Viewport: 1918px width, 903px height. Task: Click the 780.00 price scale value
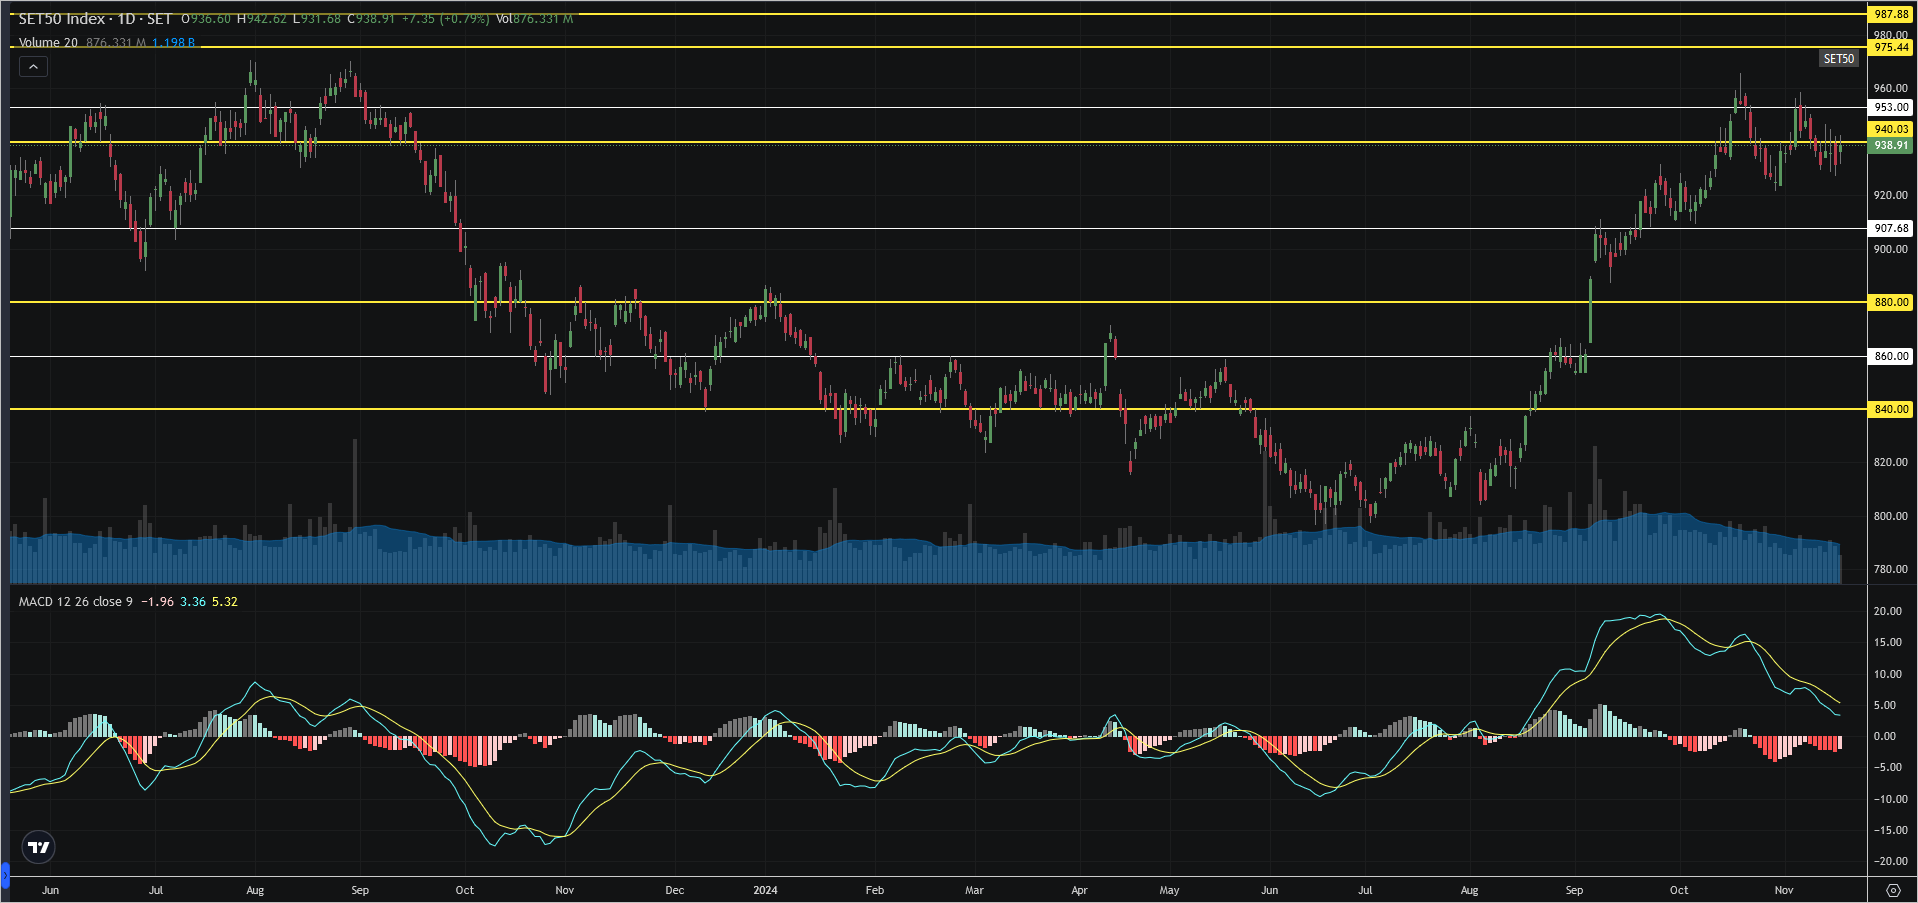[1890, 569]
